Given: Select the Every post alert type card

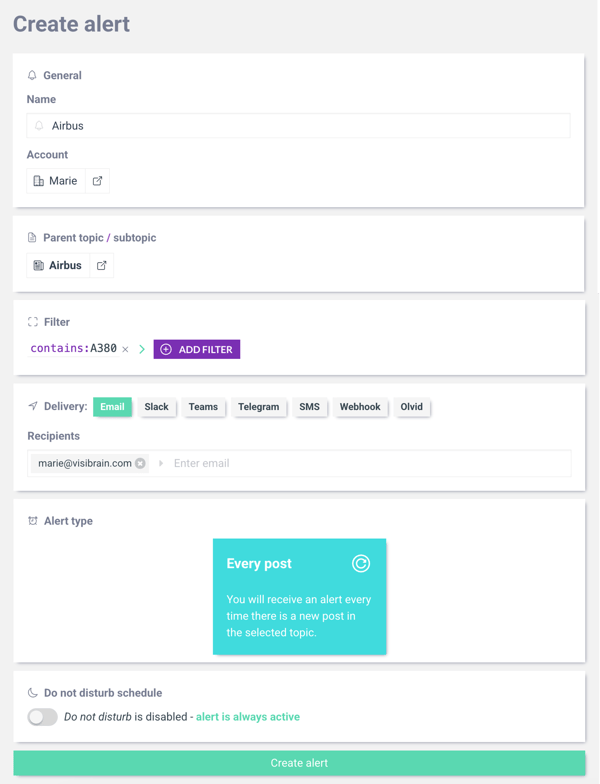Looking at the screenshot, I should (x=299, y=597).
